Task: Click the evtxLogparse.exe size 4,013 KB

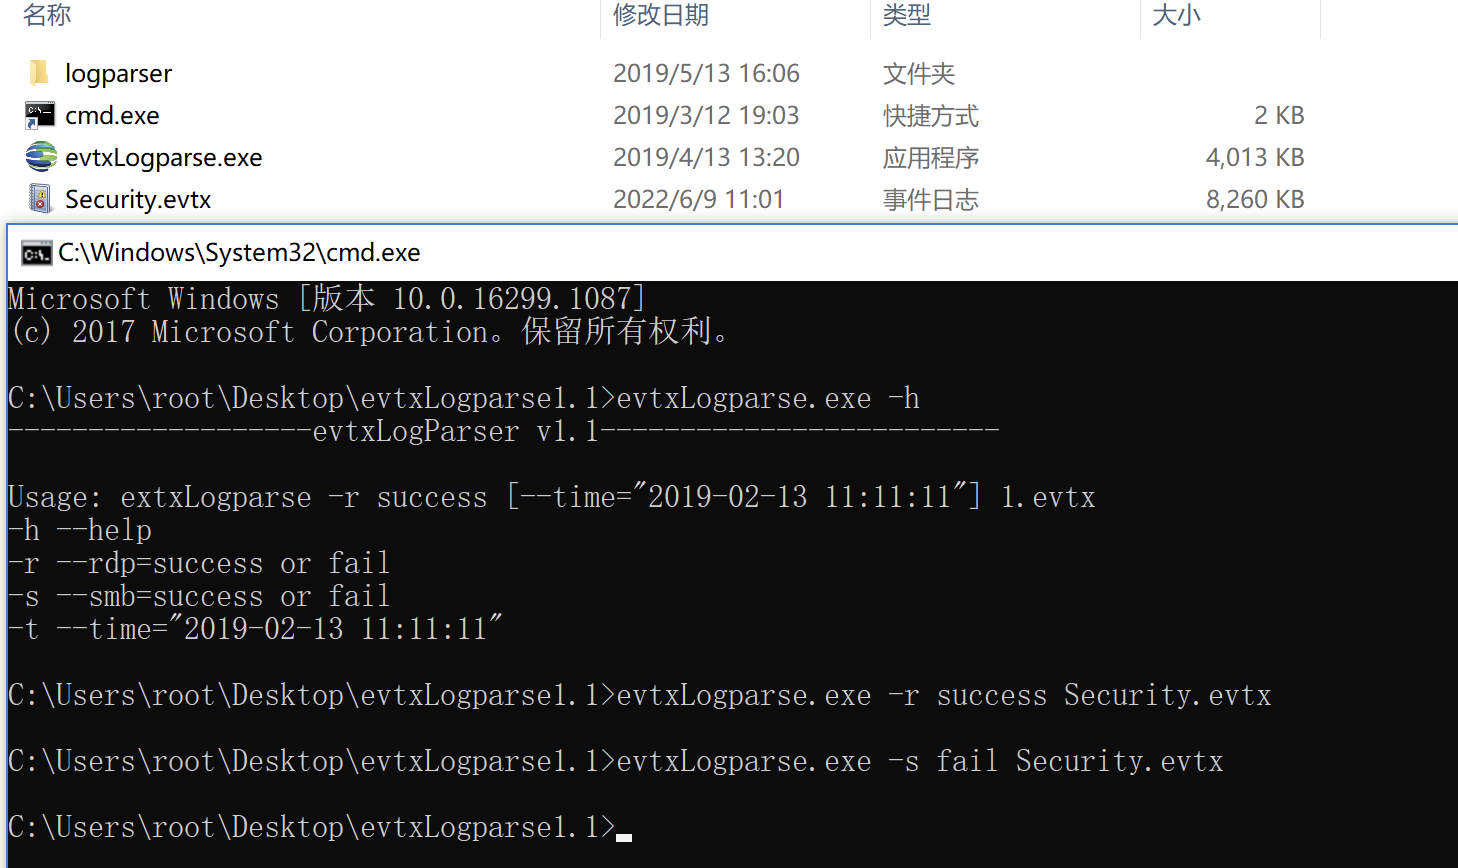Action: (1254, 157)
